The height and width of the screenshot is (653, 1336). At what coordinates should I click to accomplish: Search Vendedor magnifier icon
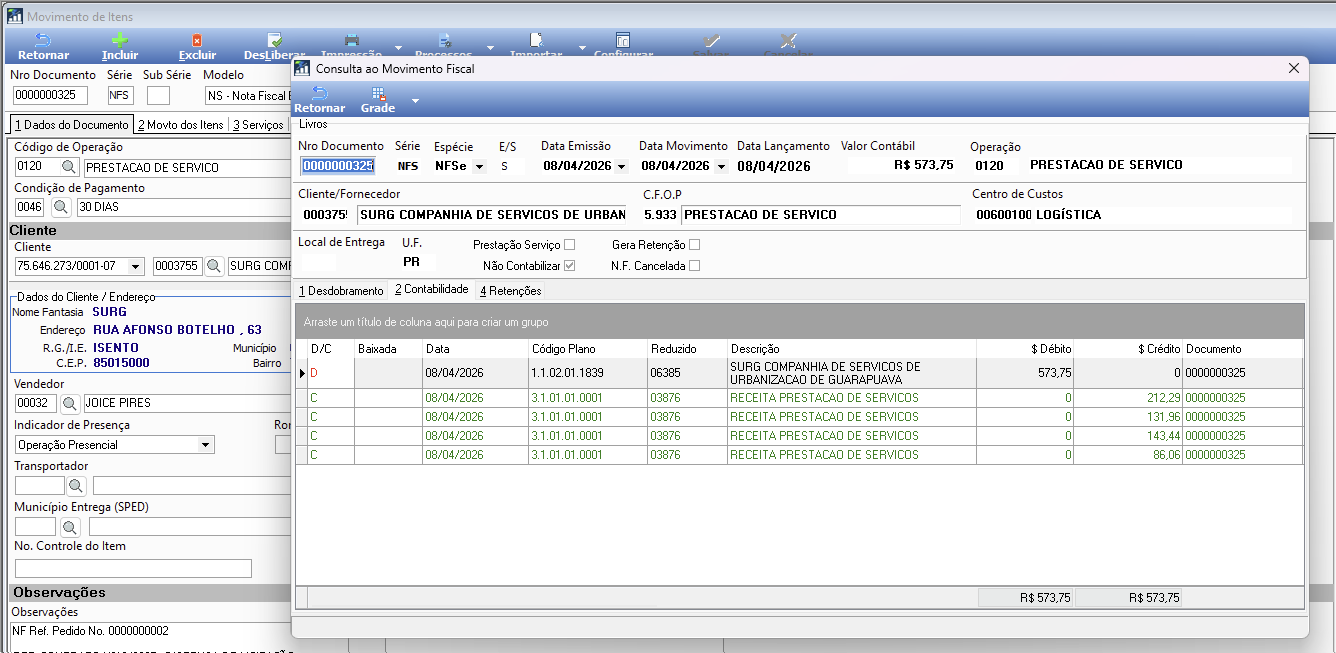tap(70, 403)
